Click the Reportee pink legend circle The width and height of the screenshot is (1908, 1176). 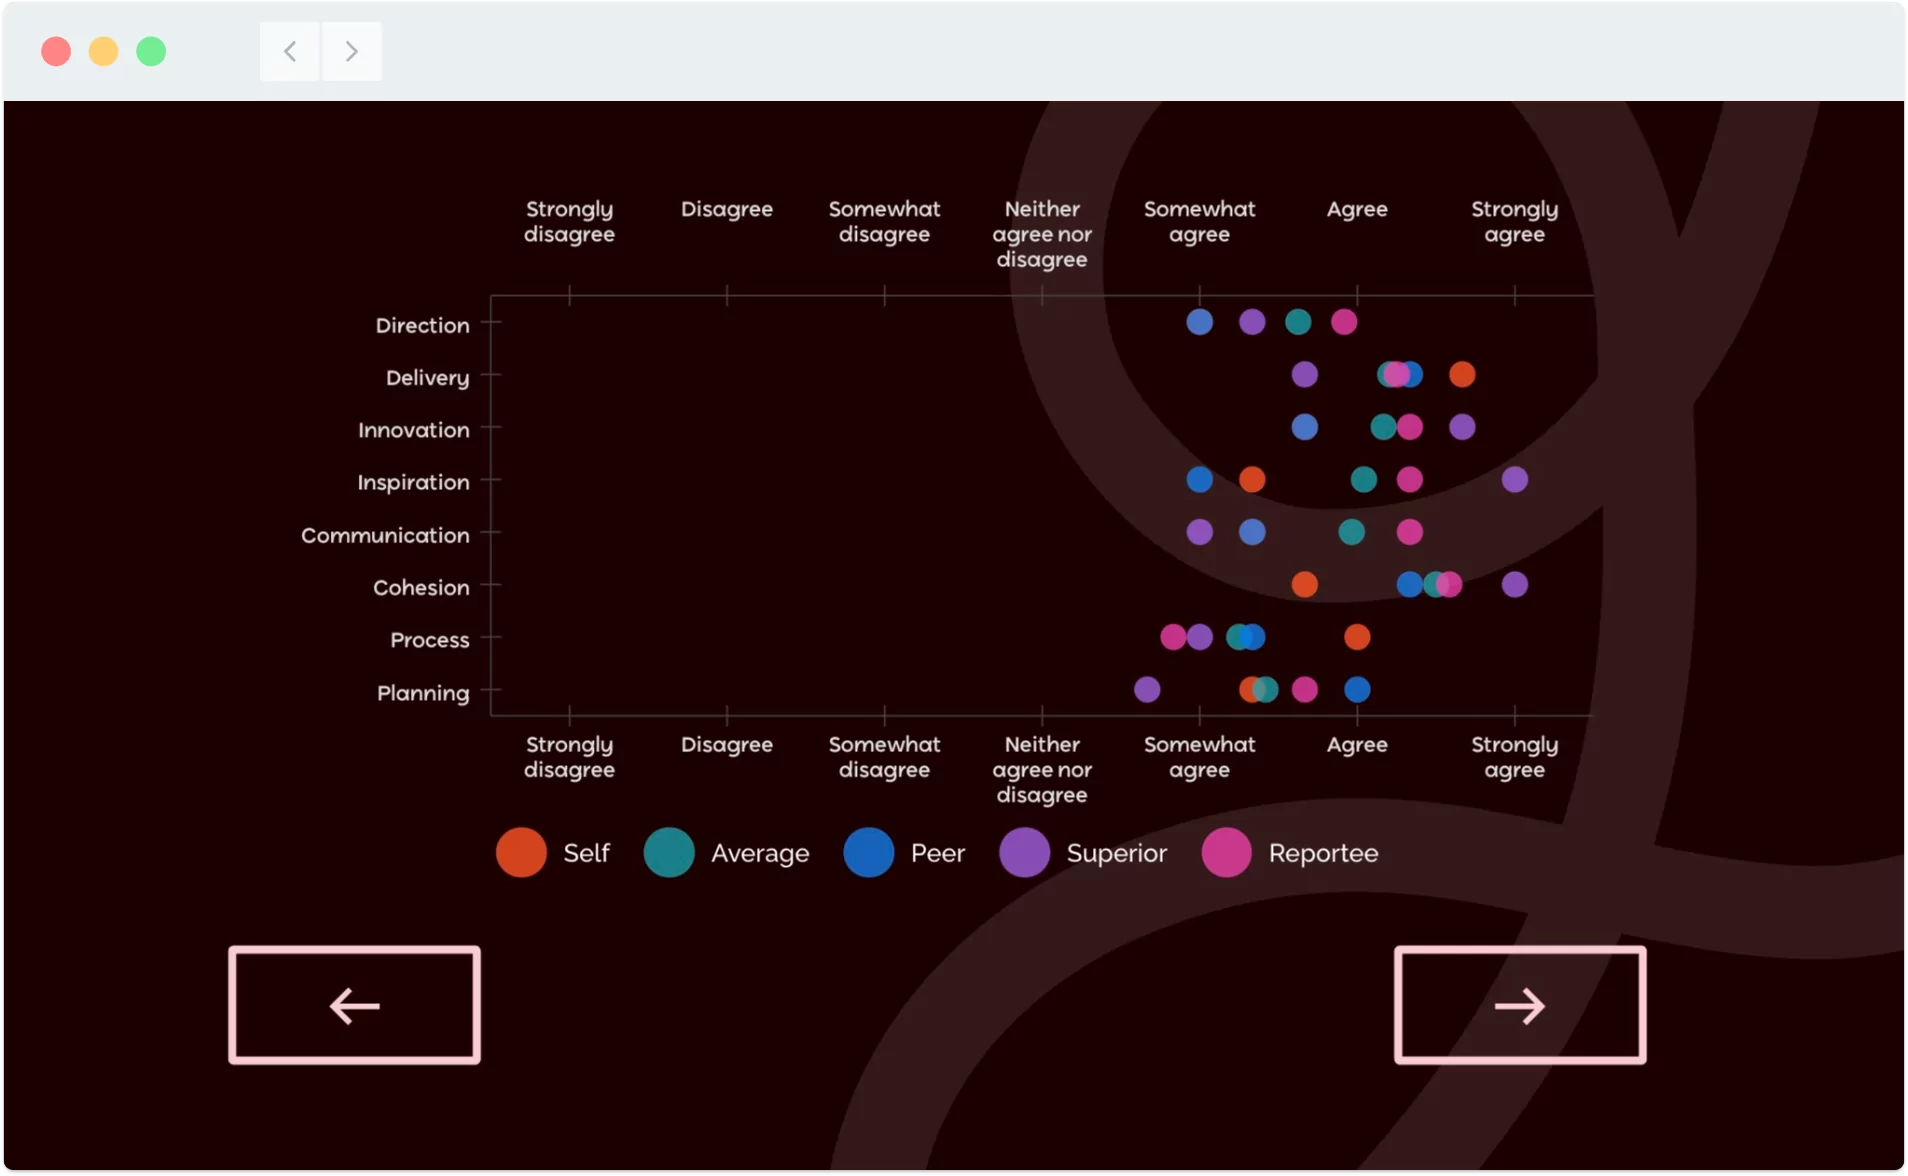[1227, 853]
